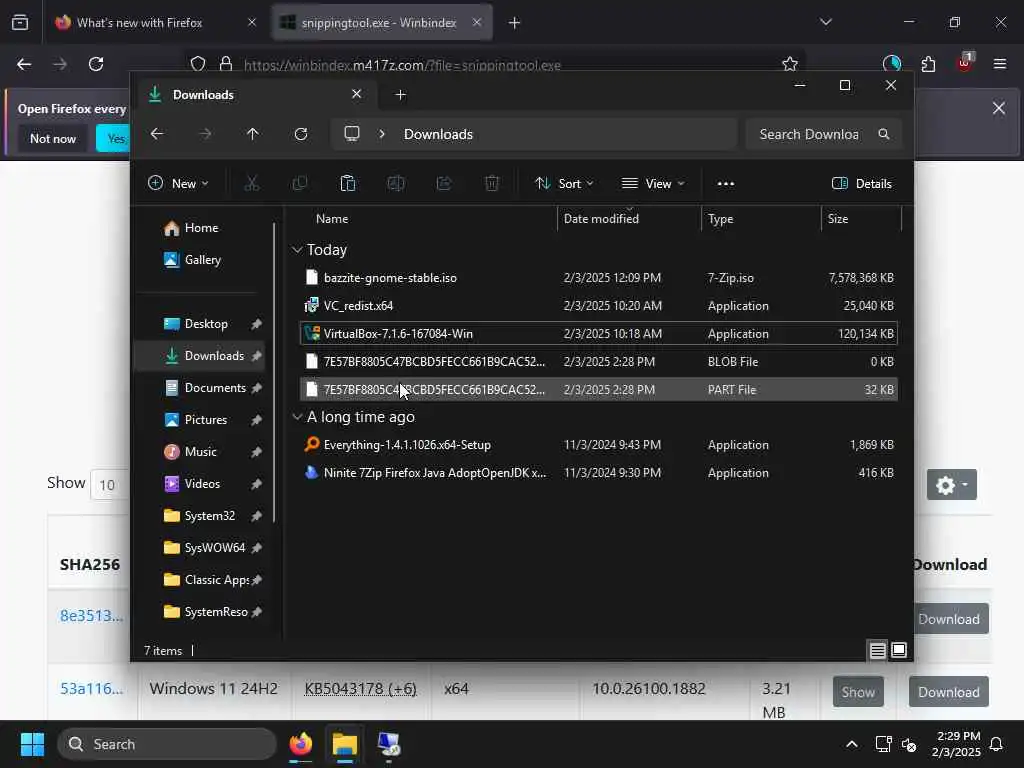
Task: Click the taskbar Search box
Action: tap(167, 744)
